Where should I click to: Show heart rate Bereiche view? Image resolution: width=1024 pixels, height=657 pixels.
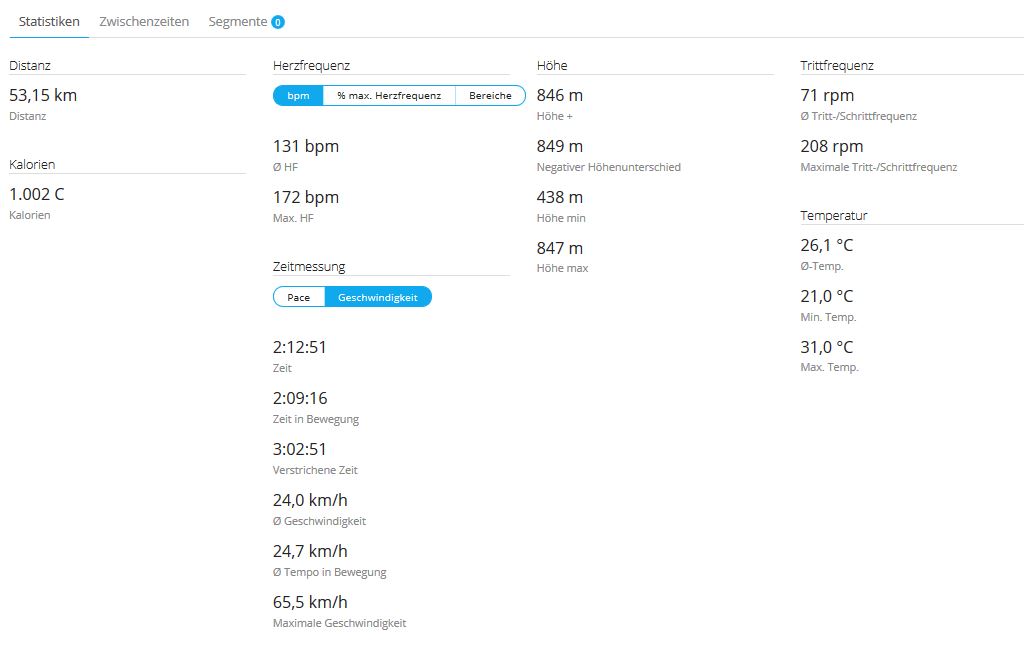(x=490, y=95)
